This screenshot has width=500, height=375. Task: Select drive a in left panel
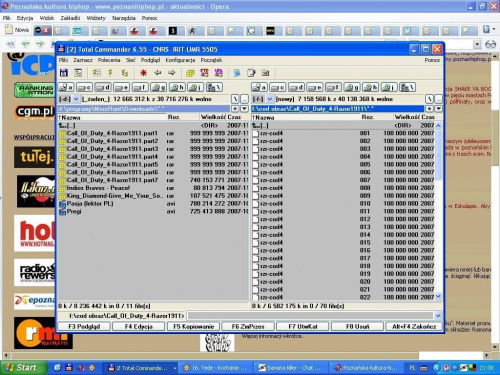(x=66, y=87)
